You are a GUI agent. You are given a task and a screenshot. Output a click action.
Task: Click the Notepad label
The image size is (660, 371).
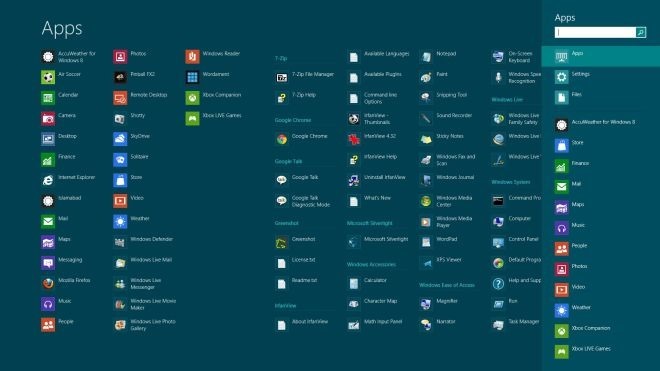click(446, 53)
